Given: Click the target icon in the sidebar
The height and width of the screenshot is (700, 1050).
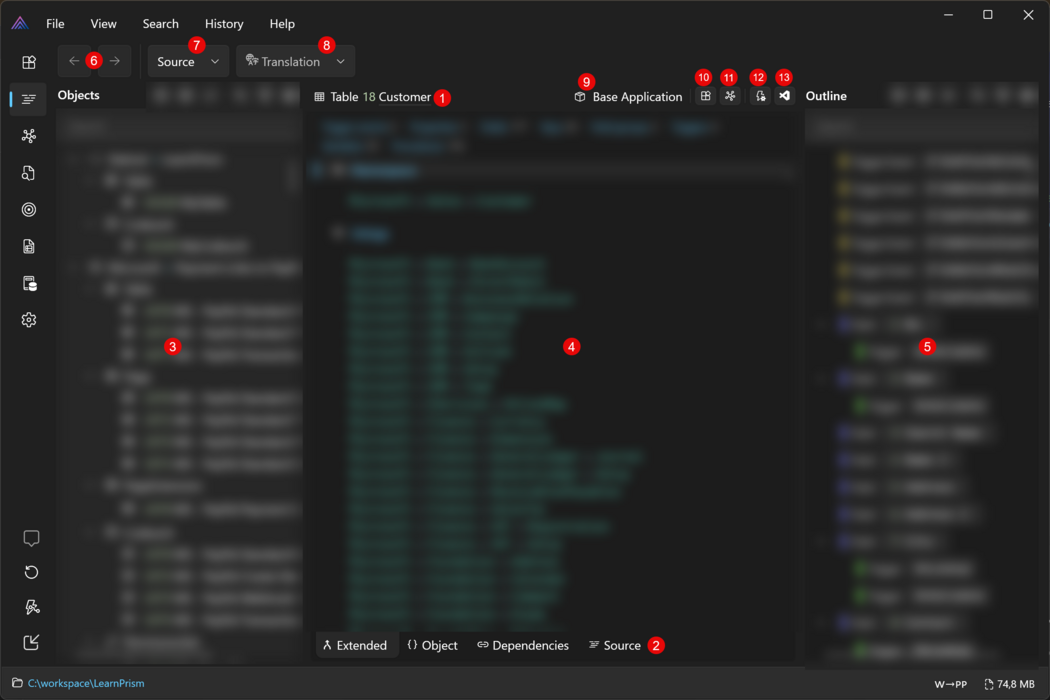Looking at the screenshot, I should [x=29, y=210].
